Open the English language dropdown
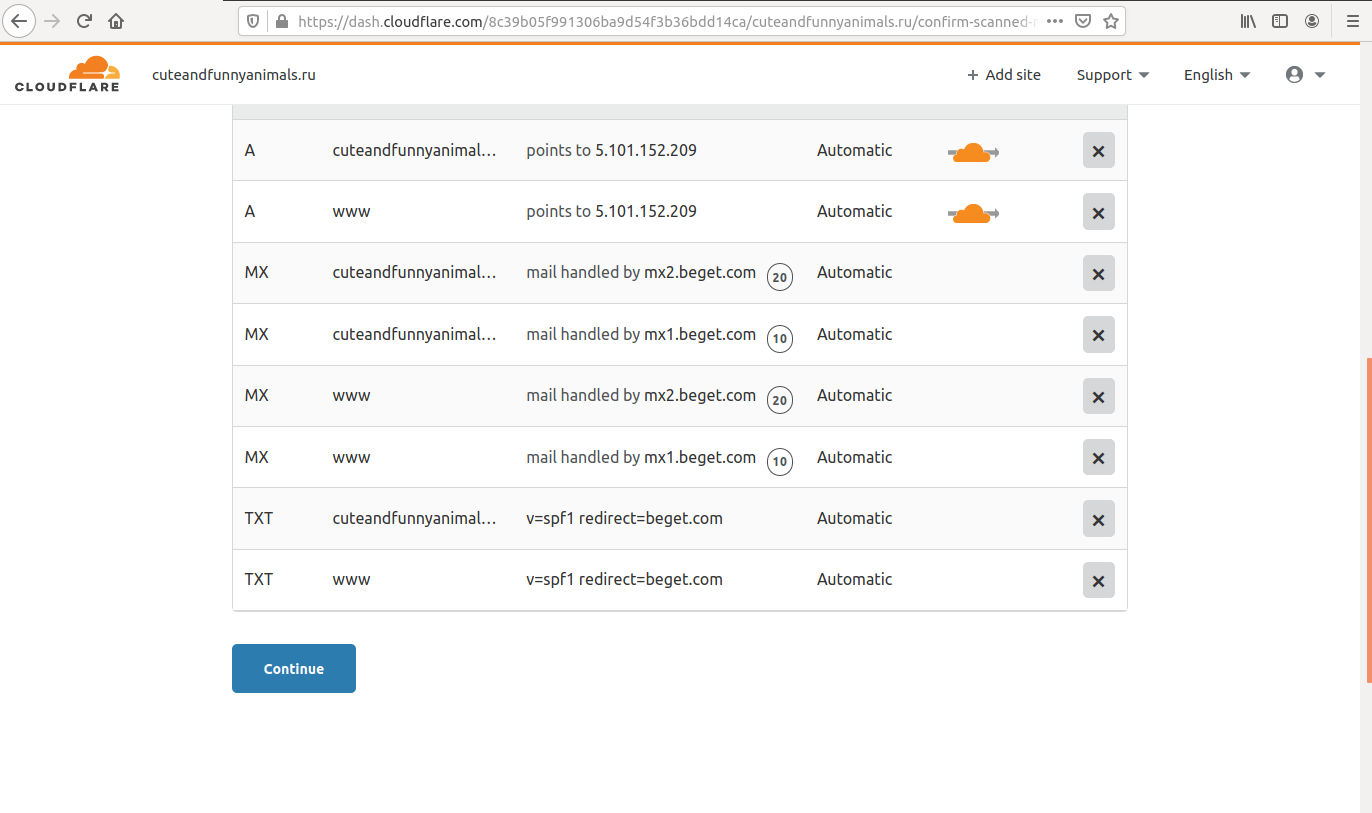This screenshot has height=813, width=1372. (x=1216, y=75)
